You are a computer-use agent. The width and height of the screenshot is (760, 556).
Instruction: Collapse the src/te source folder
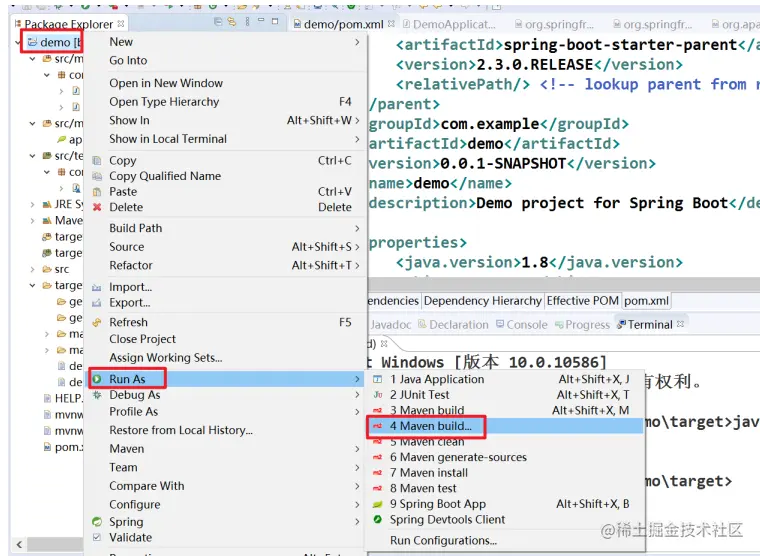[x=32, y=156]
